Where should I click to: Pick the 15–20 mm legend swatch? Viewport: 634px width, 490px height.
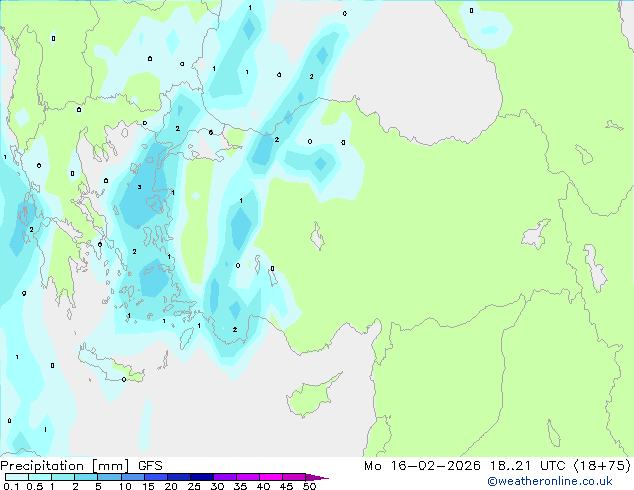click(155, 477)
